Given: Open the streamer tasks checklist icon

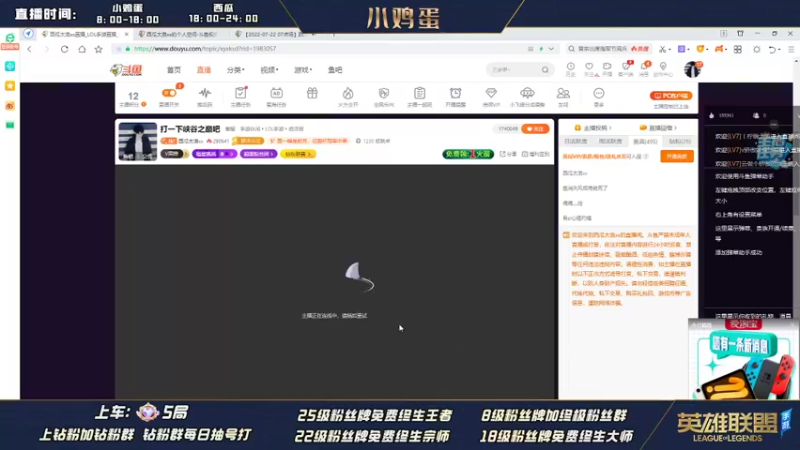Looking at the screenshot, I should click(240, 93).
